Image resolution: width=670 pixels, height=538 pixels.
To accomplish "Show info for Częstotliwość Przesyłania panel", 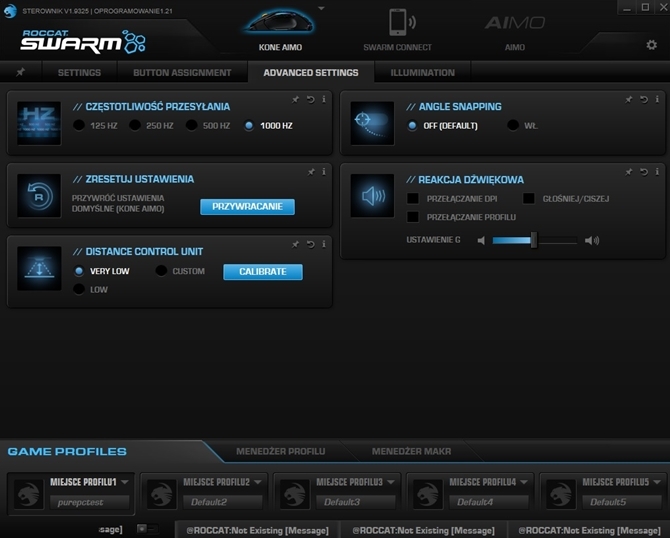I will coord(324,99).
